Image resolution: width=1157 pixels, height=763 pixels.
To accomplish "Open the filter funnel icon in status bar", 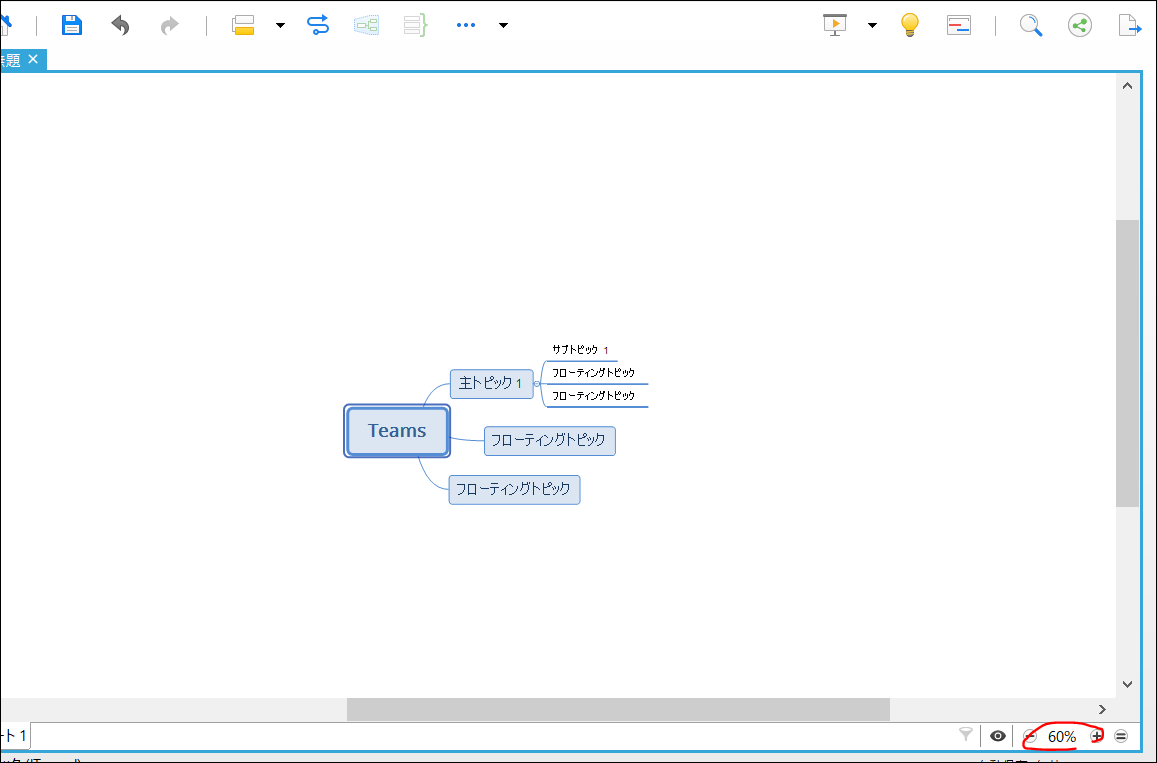I will pyautogui.click(x=965, y=734).
